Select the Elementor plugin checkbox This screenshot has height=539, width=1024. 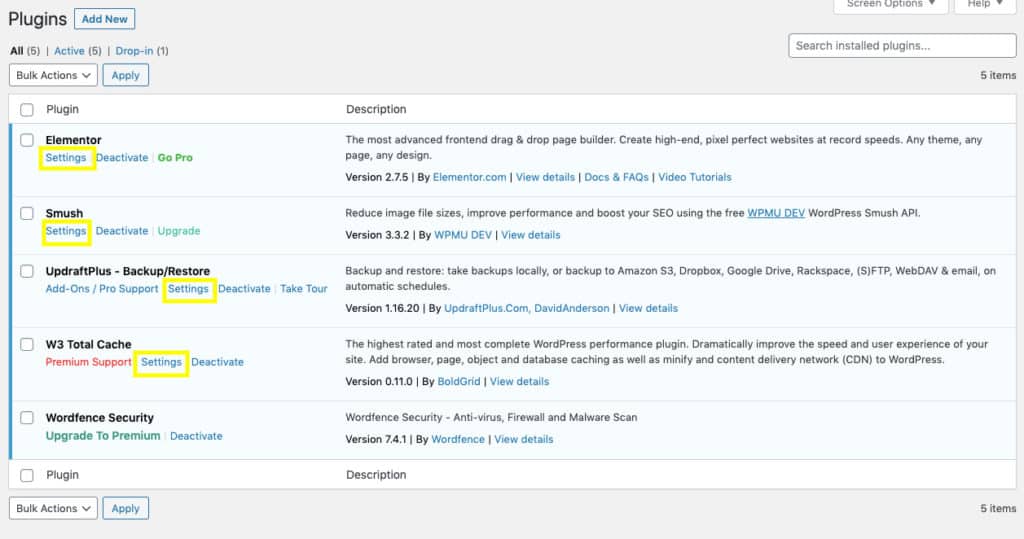click(27, 140)
